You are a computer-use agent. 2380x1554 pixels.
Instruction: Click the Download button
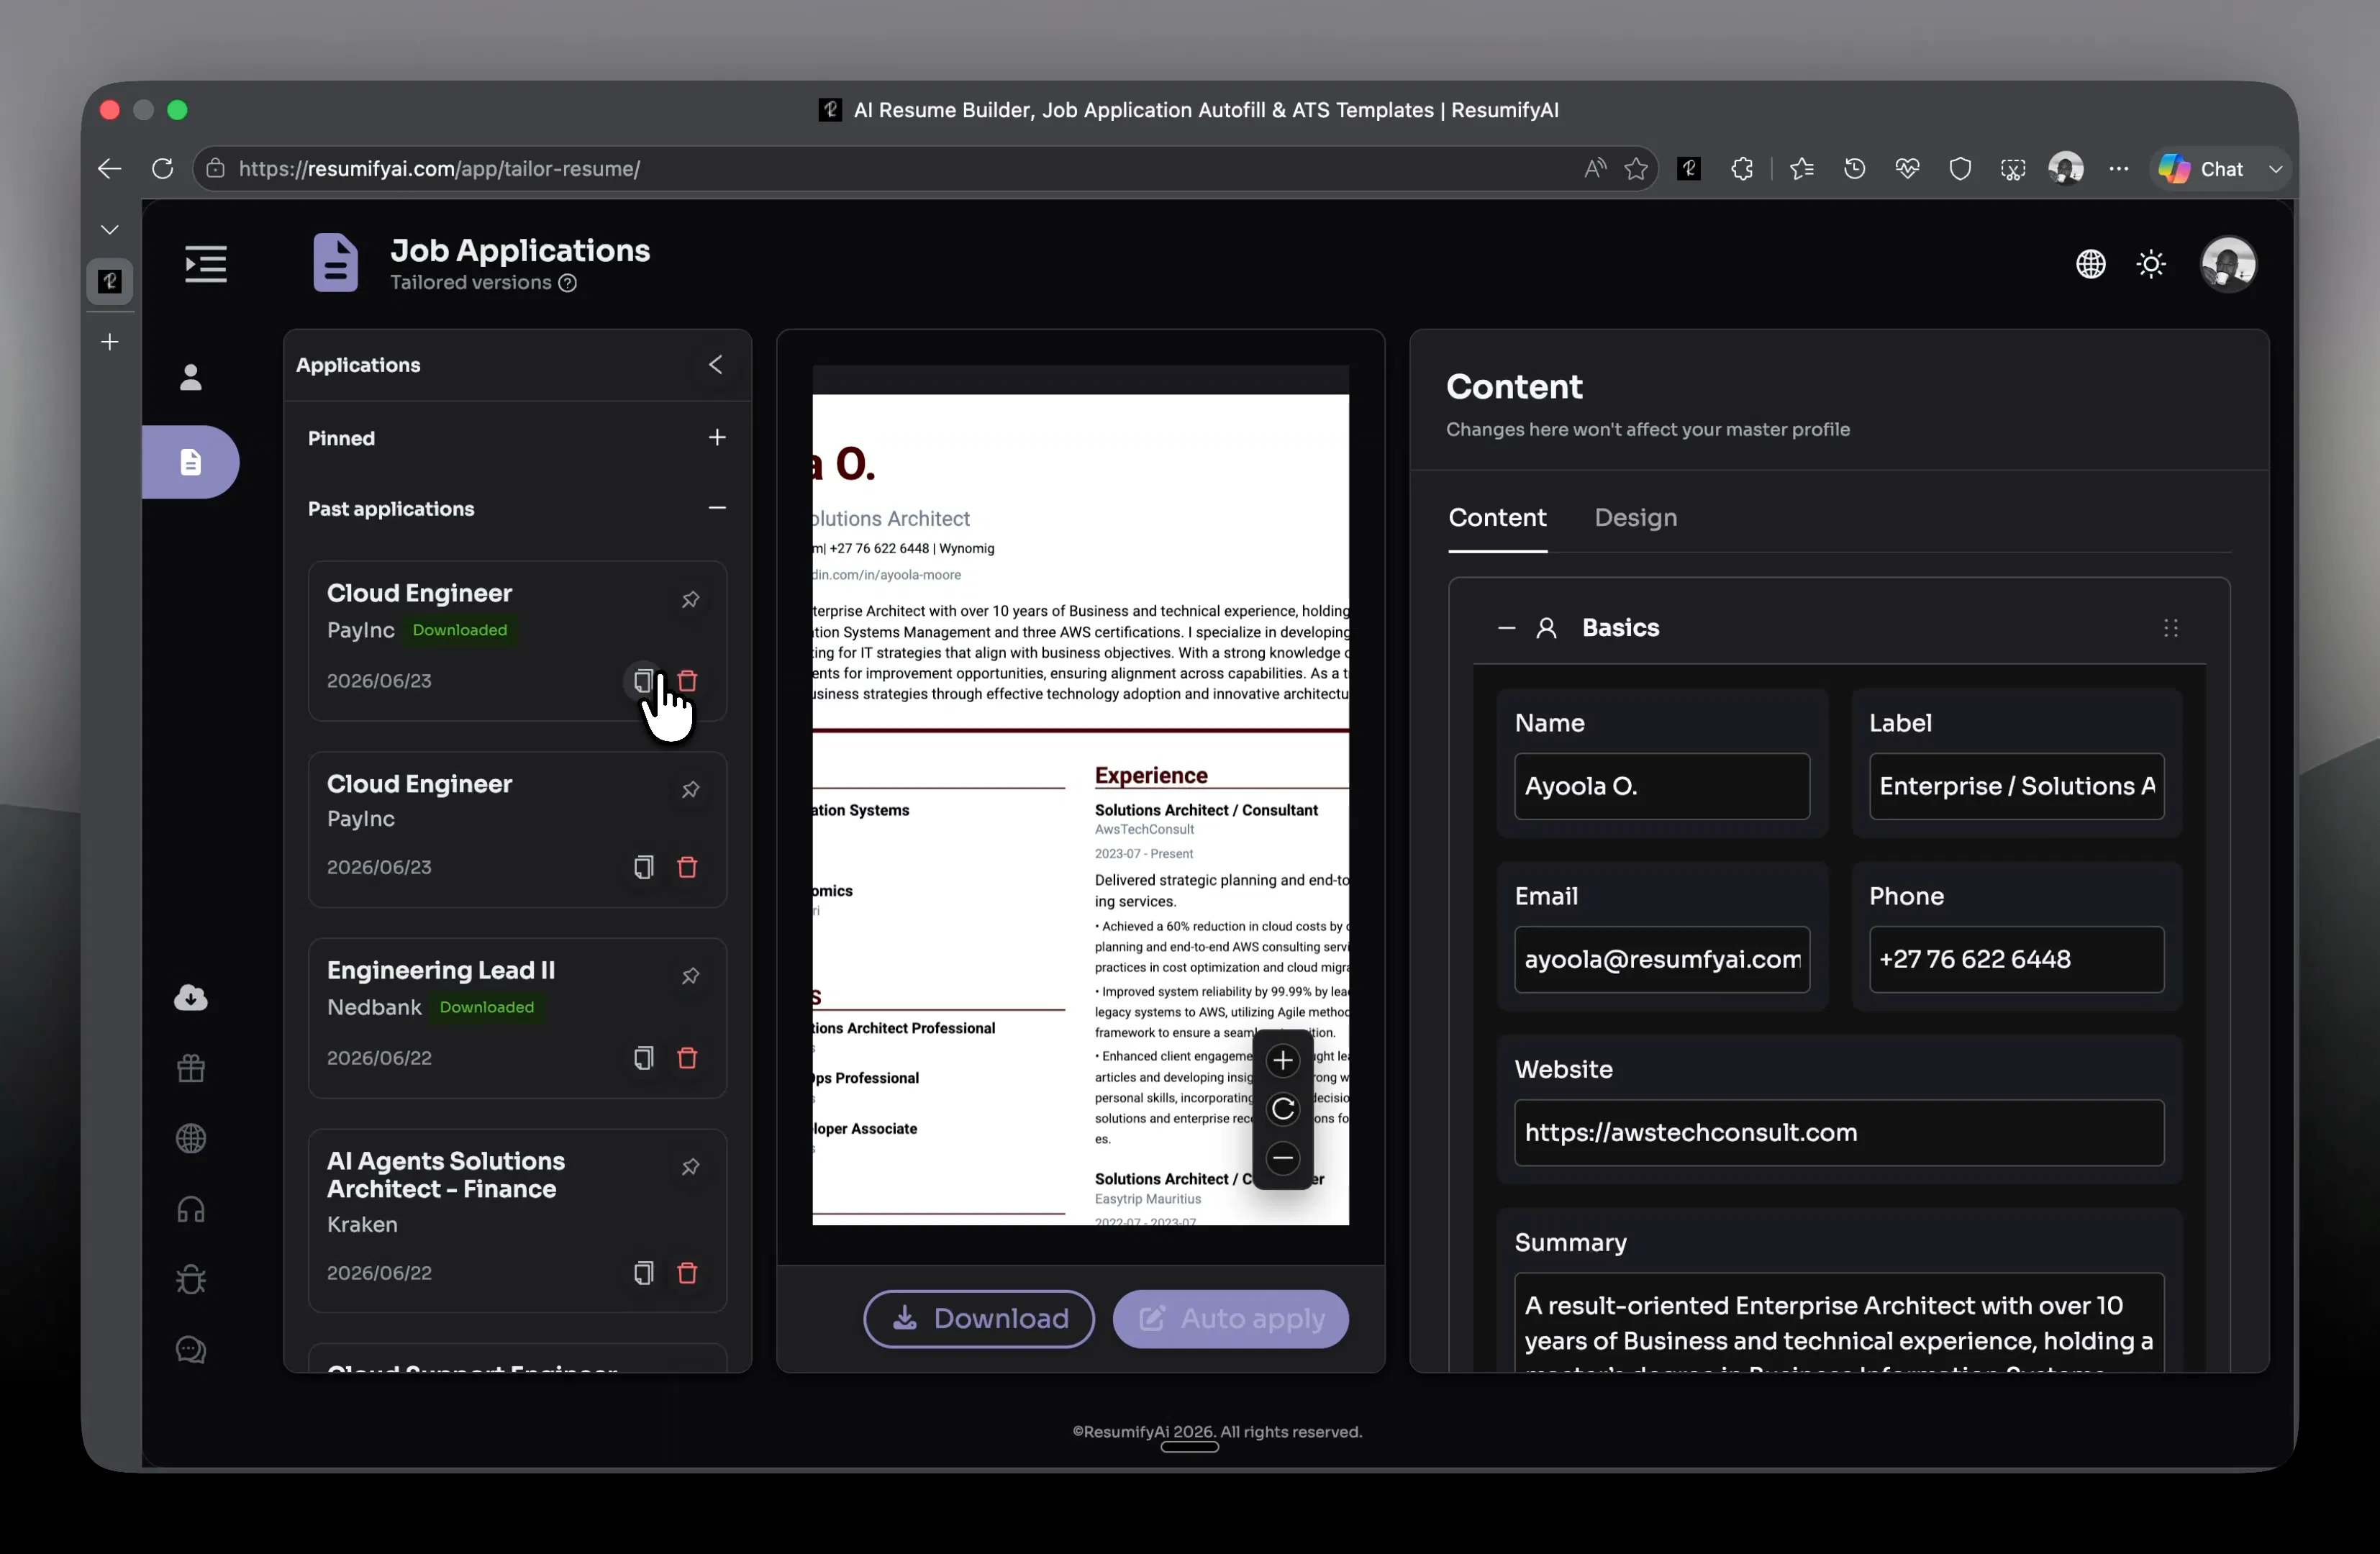(979, 1319)
